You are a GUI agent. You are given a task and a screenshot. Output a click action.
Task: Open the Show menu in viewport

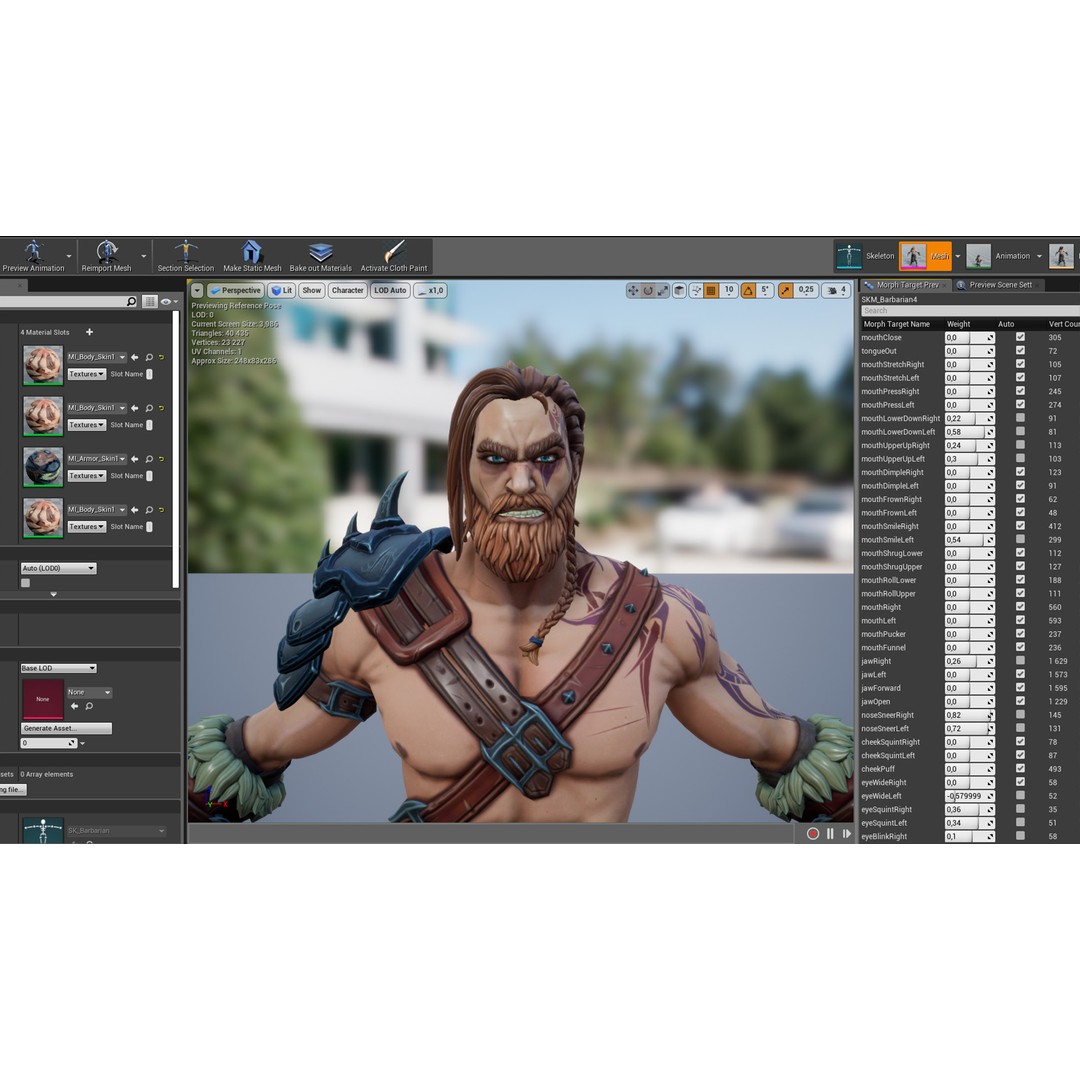pos(311,291)
